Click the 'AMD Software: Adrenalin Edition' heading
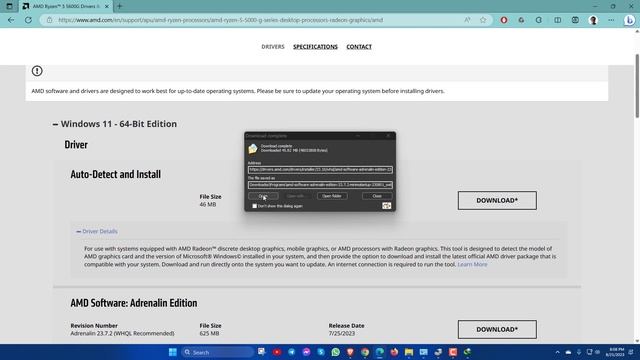The image size is (640, 360). tap(134, 303)
